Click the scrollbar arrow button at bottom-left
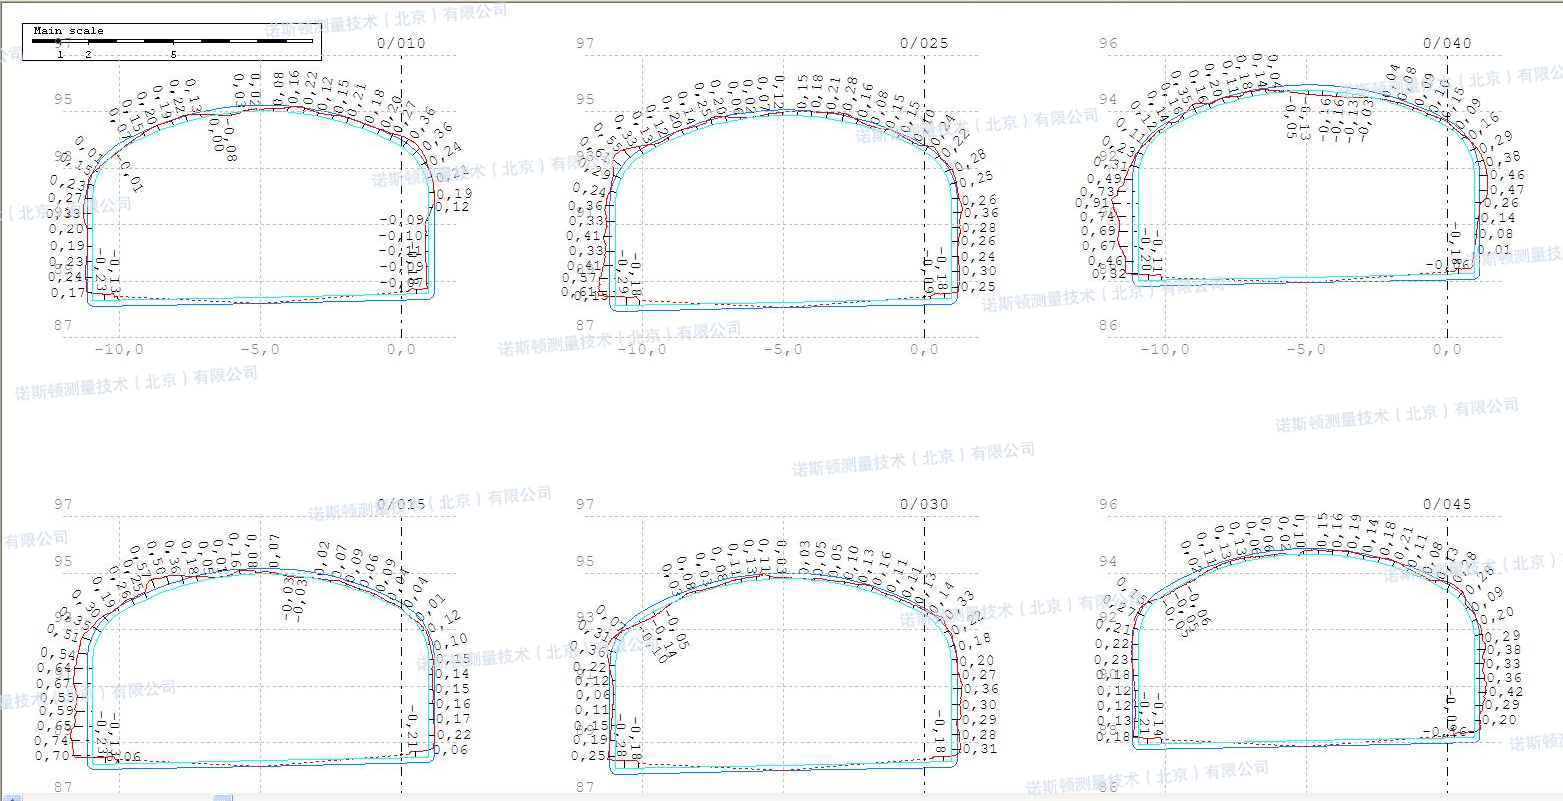Viewport: 1563px width, 801px height. [x=14, y=798]
